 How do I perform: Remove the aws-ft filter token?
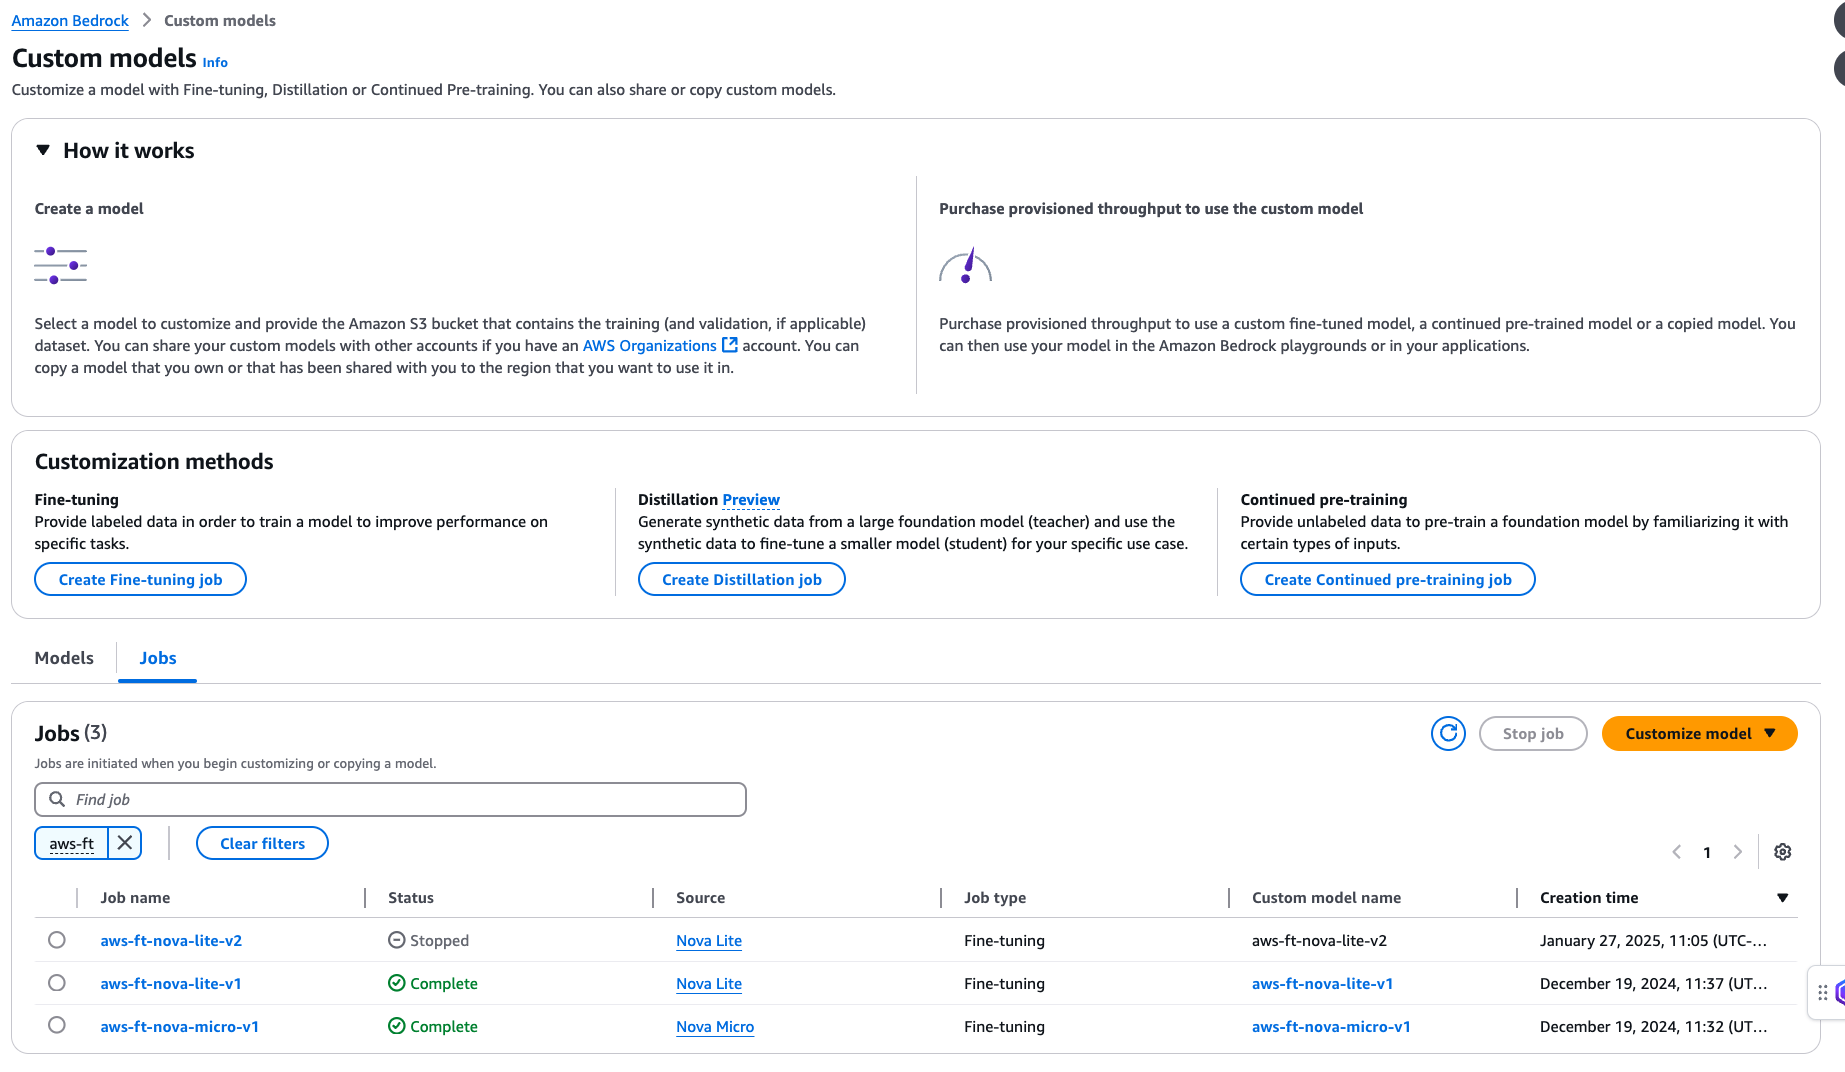[125, 843]
